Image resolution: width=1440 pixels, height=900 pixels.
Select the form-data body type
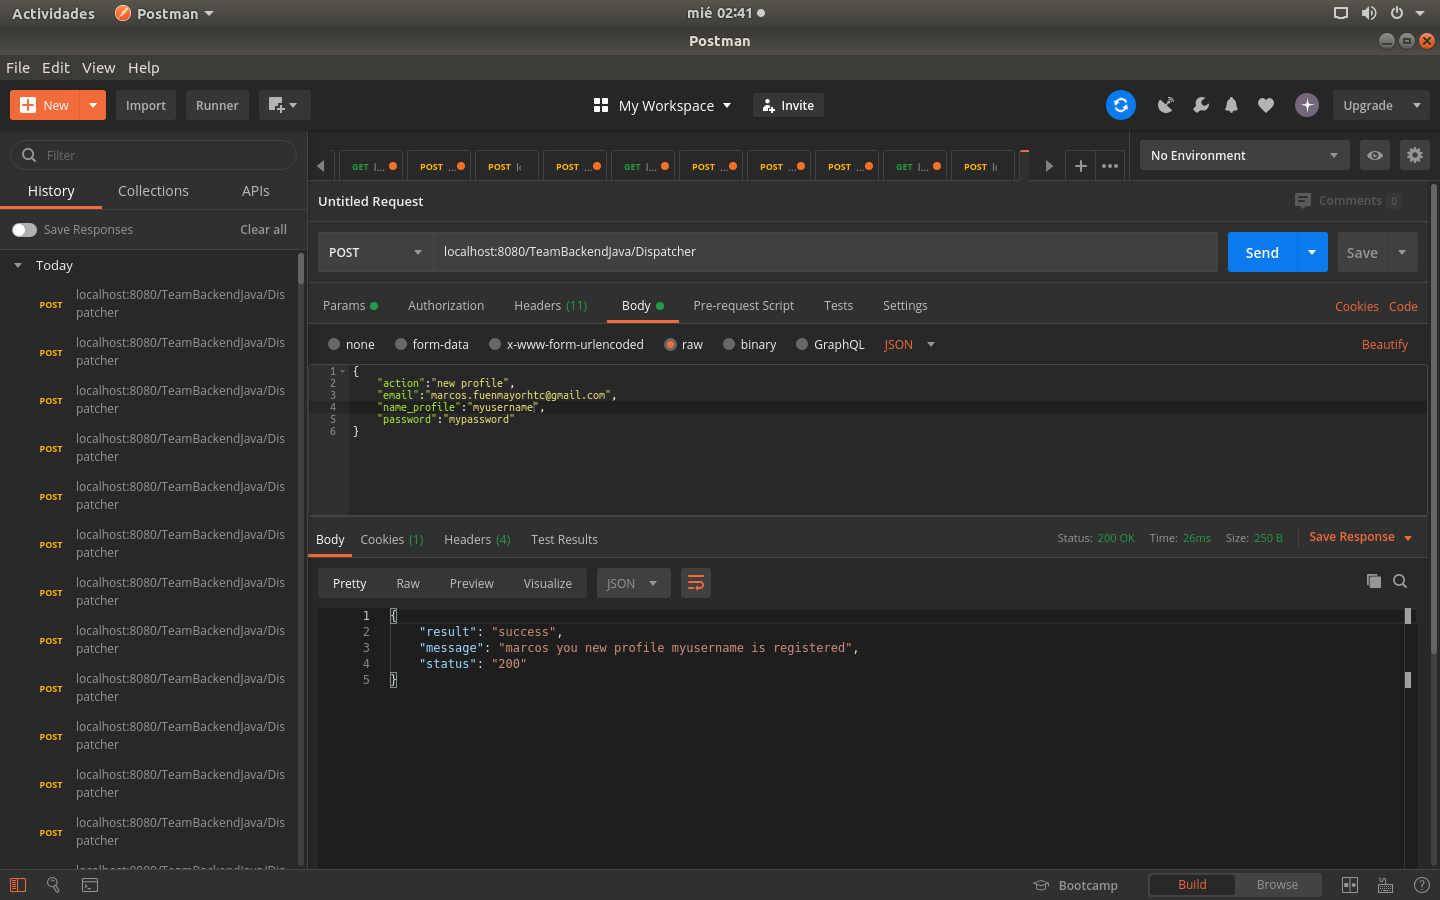pyautogui.click(x=401, y=344)
